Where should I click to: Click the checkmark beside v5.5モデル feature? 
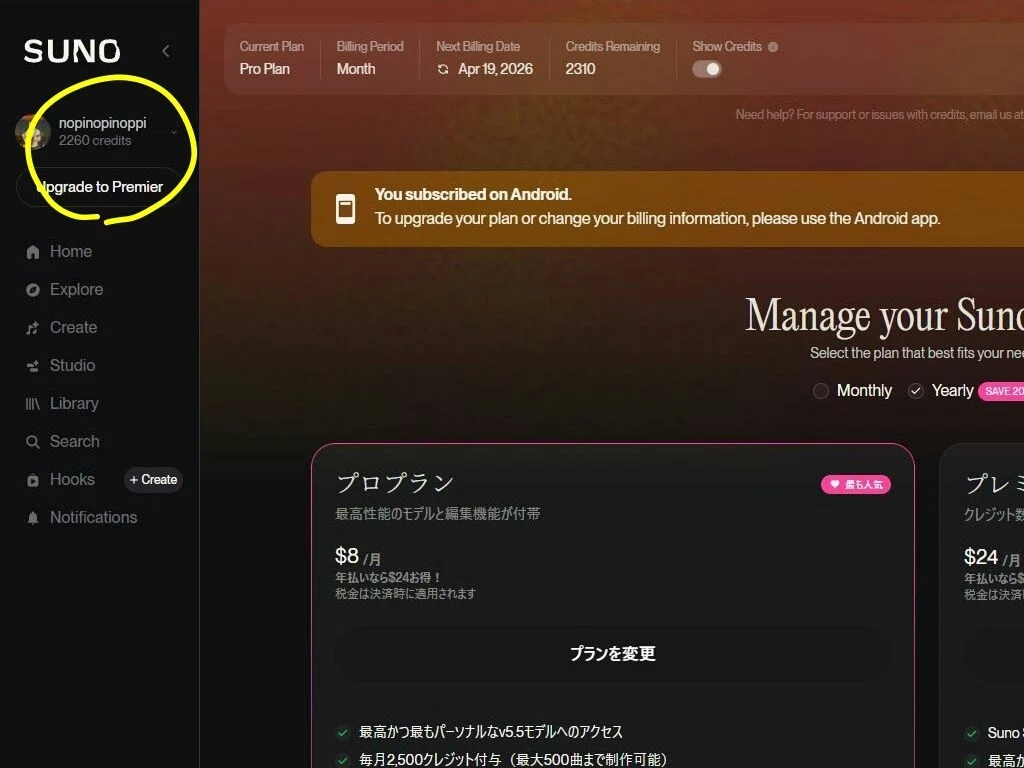(x=343, y=732)
